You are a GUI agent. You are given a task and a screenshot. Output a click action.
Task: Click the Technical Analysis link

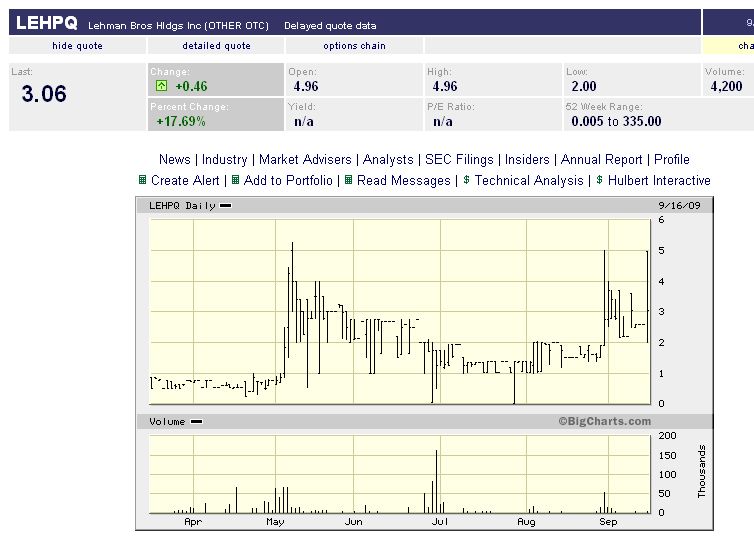529,180
